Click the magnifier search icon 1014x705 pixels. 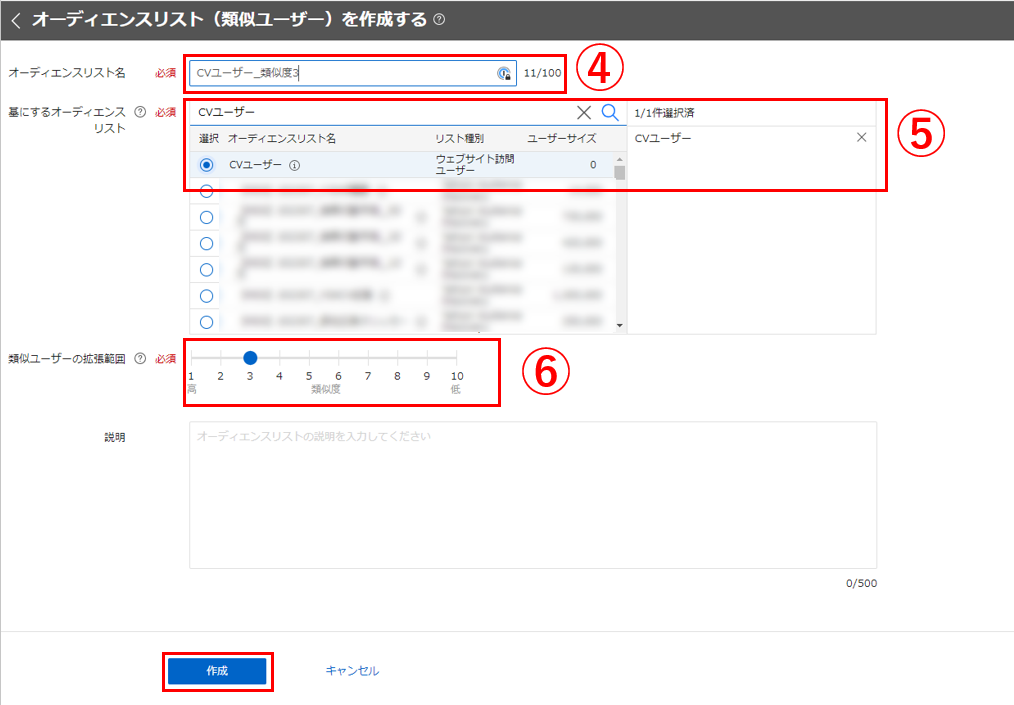click(x=610, y=112)
